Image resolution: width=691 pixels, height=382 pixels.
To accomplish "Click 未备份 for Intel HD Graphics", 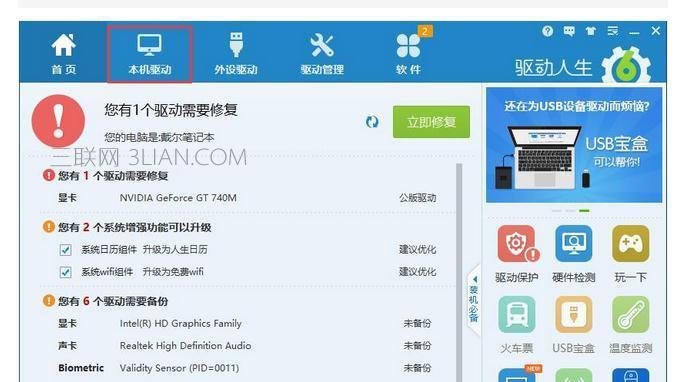I will coord(417,323).
